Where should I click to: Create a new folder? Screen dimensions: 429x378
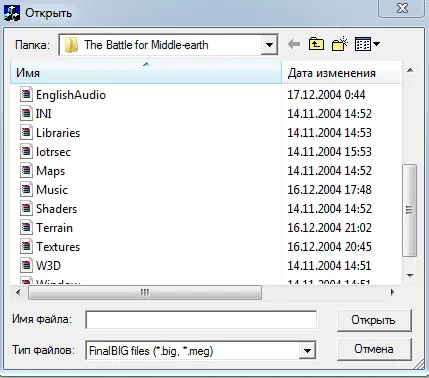coord(340,44)
